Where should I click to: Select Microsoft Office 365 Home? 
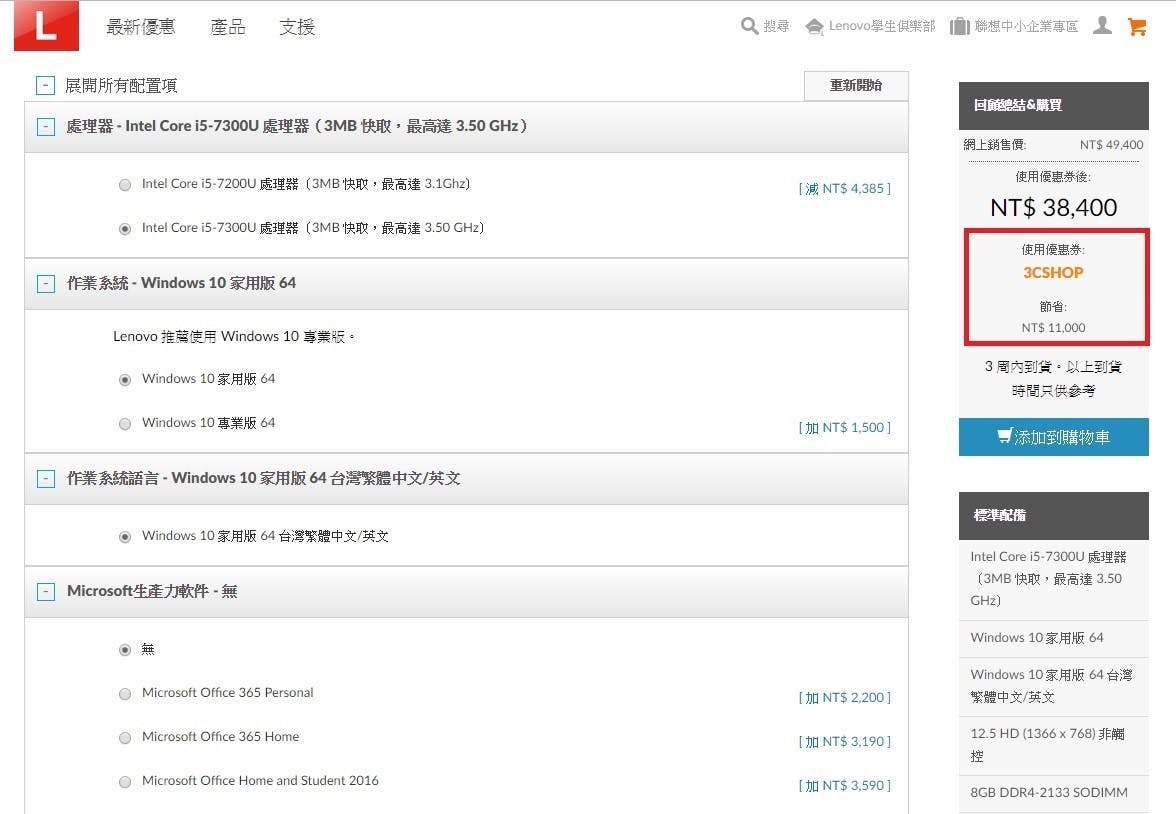124,738
